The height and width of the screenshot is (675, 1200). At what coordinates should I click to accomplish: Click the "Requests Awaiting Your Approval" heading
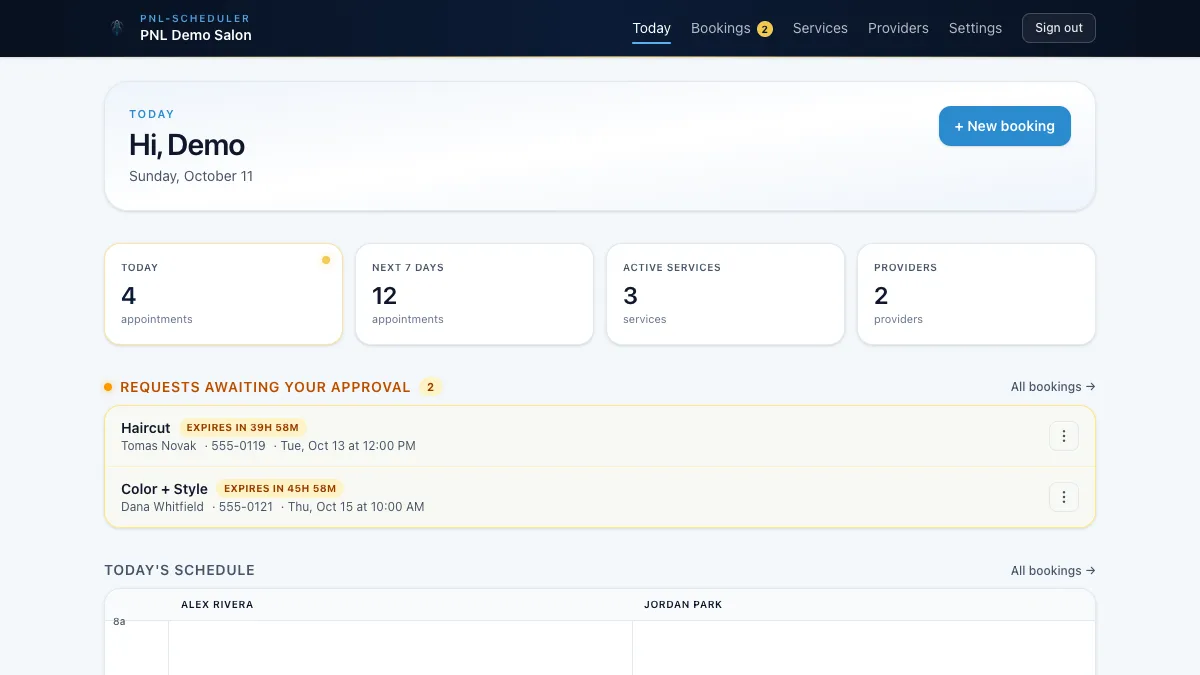coord(265,387)
